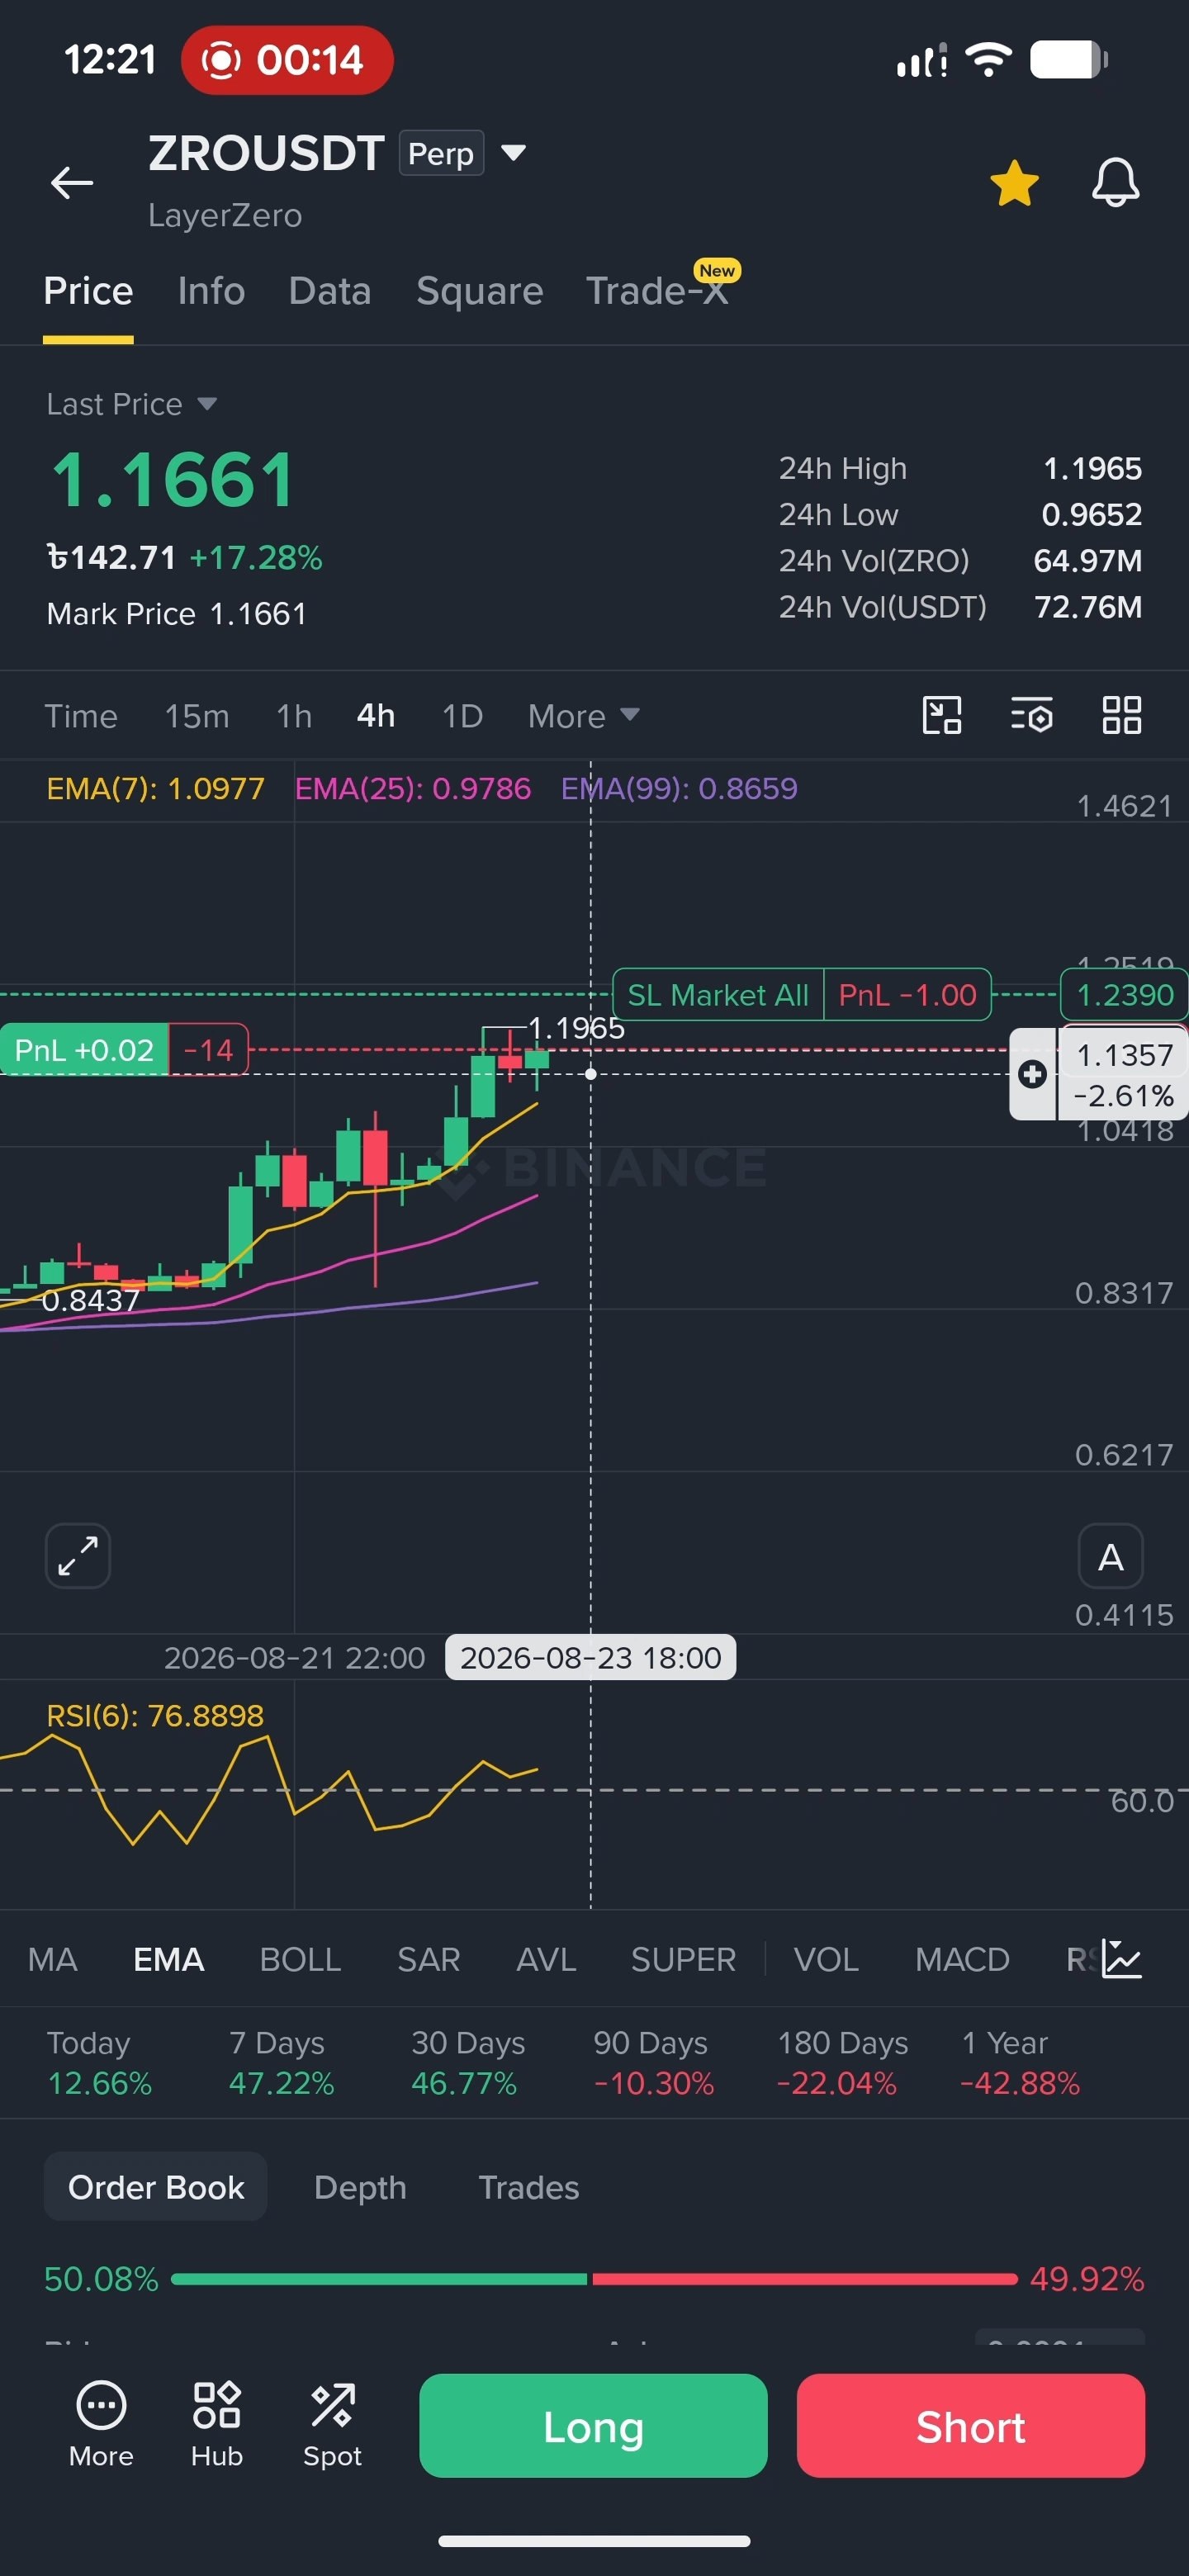Tap the -14 position size tag

(x=208, y=1050)
